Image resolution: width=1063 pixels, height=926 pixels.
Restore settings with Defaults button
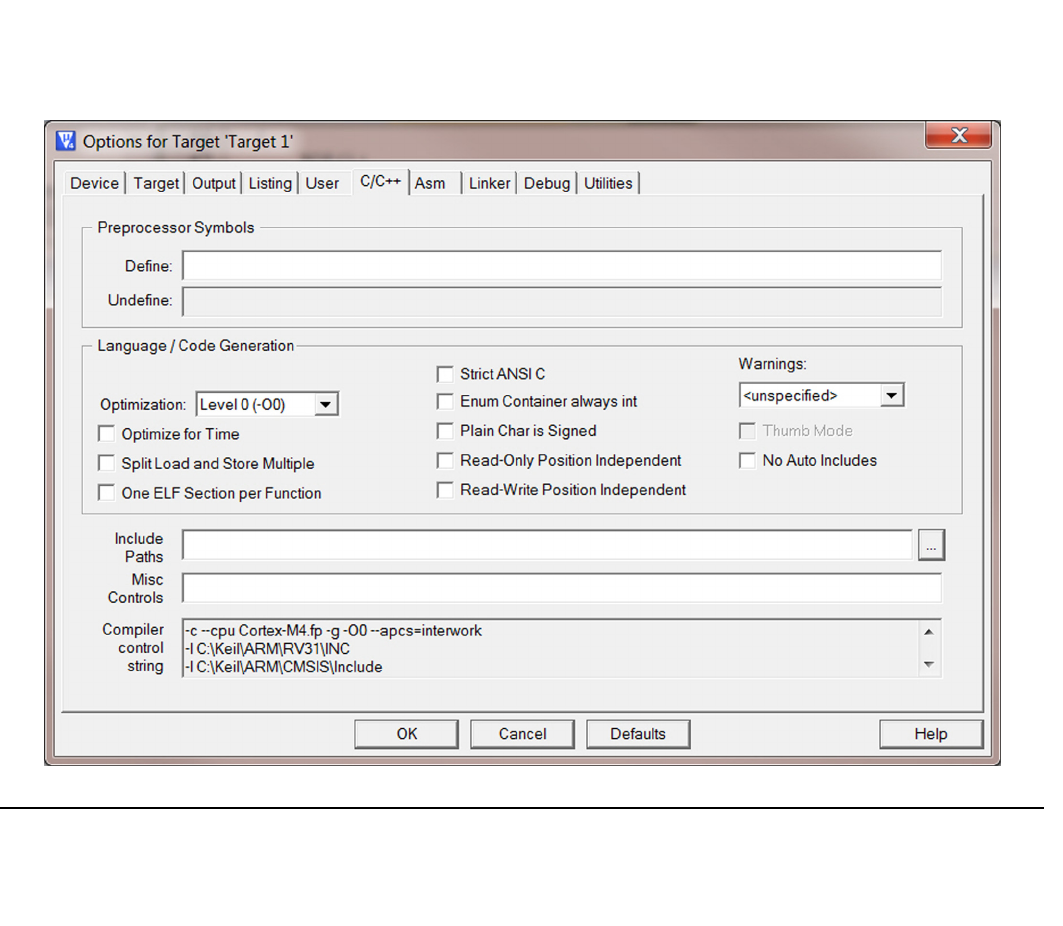point(638,734)
